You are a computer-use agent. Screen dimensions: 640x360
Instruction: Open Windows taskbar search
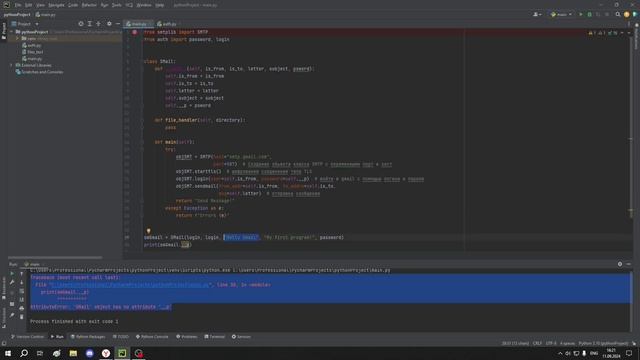coord(24,353)
